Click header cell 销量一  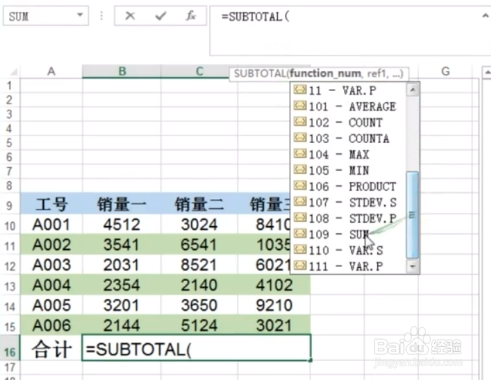122,204
